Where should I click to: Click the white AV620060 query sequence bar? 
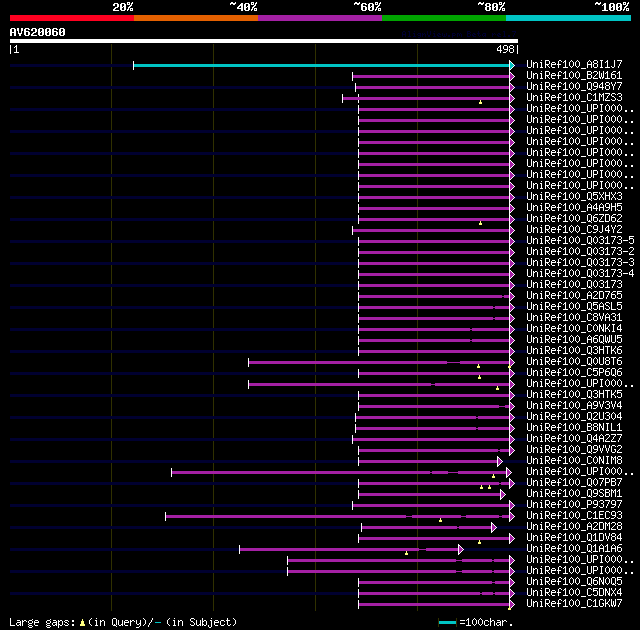point(264,41)
